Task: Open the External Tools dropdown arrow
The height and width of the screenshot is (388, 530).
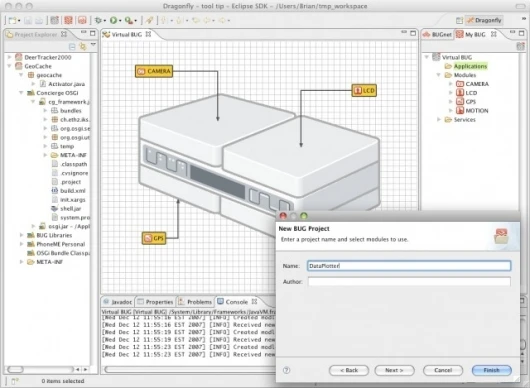Action: (136, 21)
